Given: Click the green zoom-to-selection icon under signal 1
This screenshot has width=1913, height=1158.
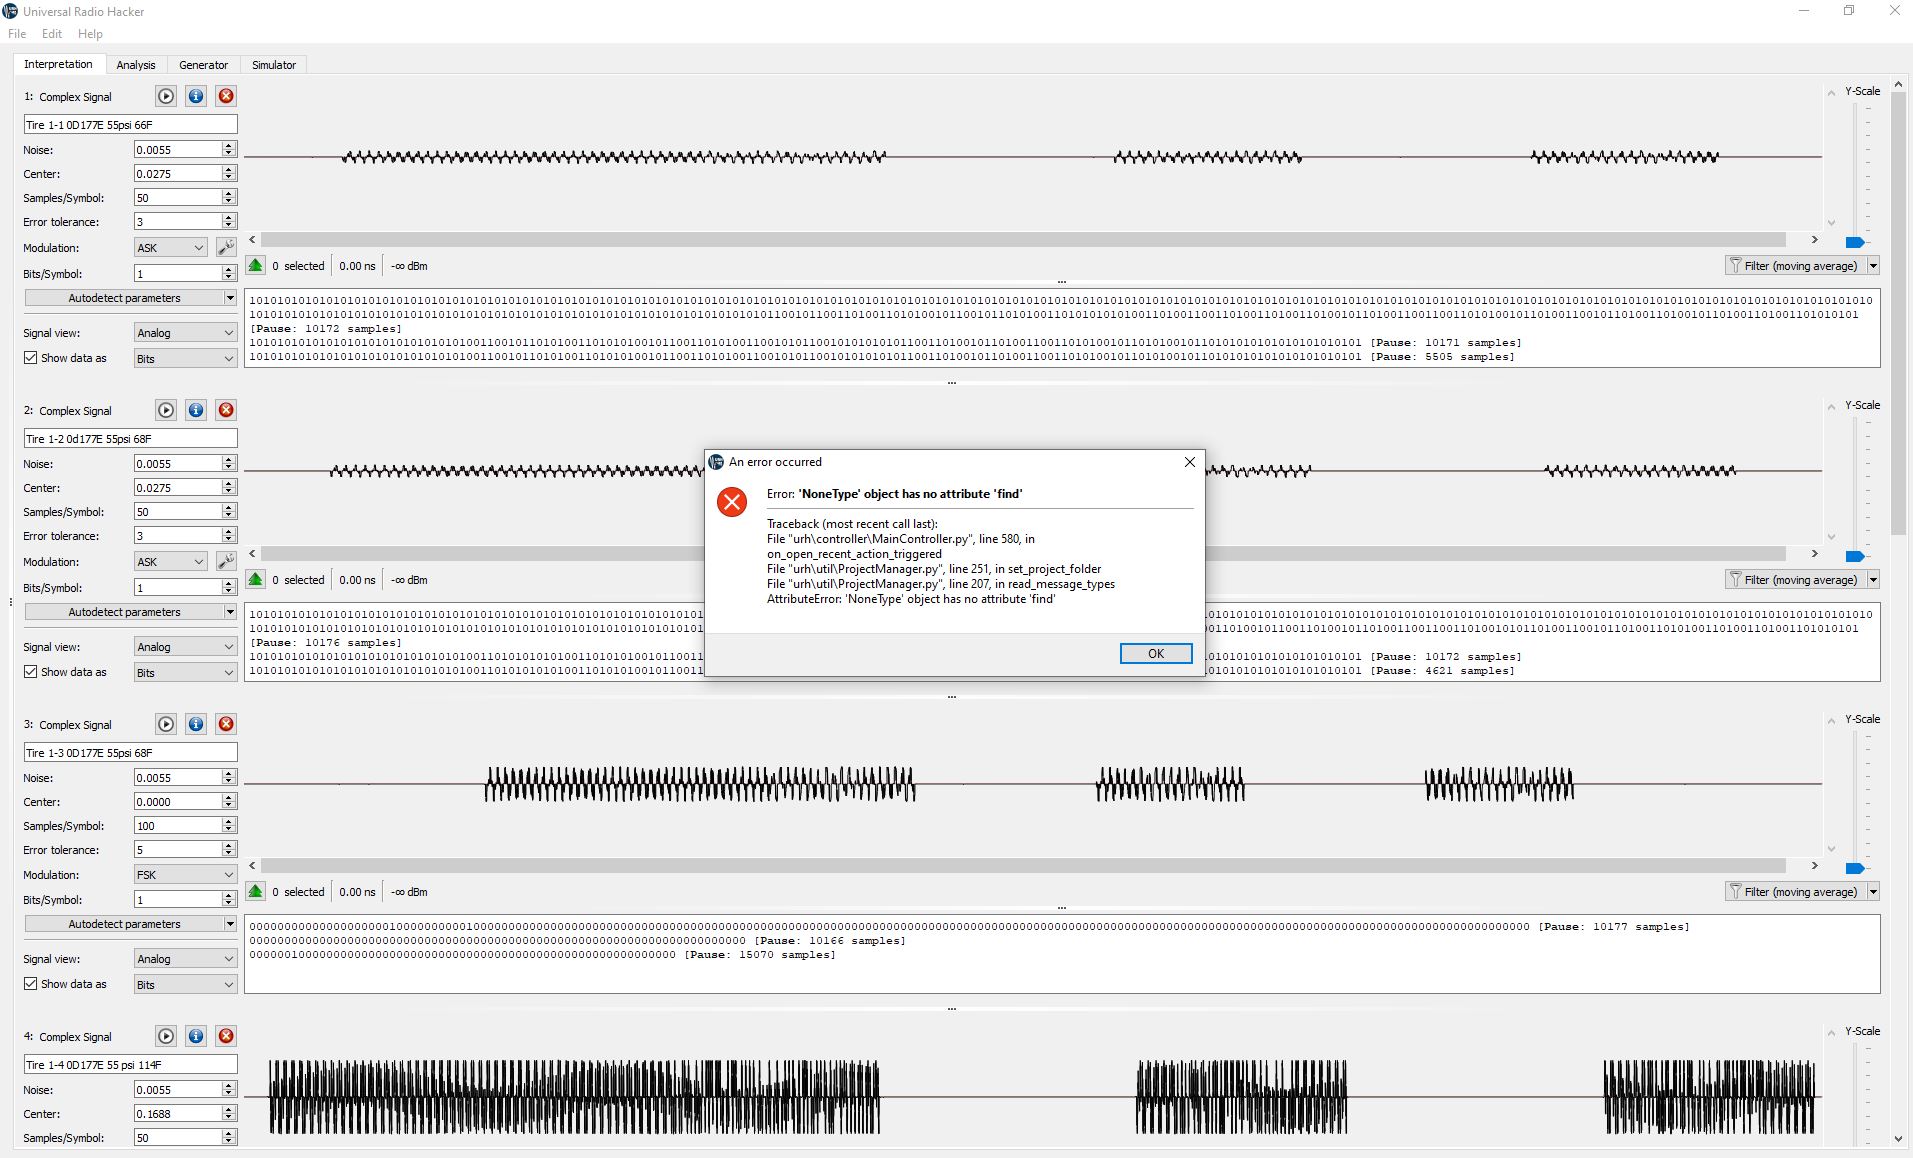Looking at the screenshot, I should [256, 265].
